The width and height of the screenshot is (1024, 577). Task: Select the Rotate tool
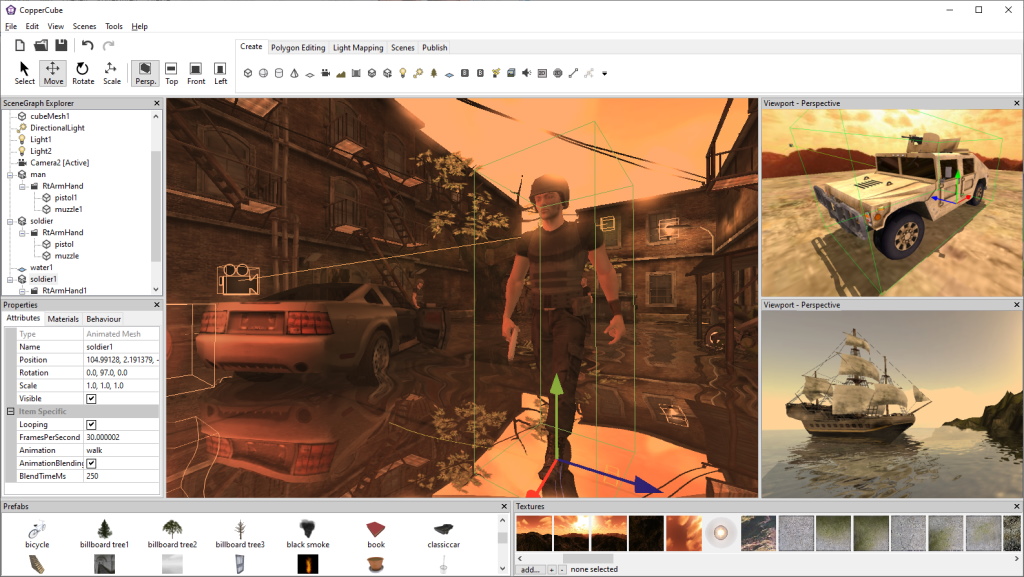point(83,72)
